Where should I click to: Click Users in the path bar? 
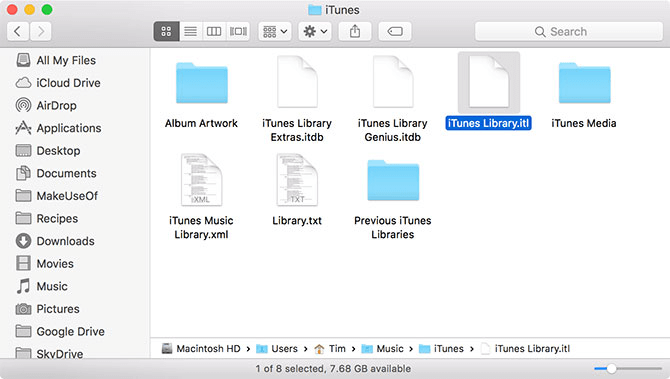pos(277,349)
